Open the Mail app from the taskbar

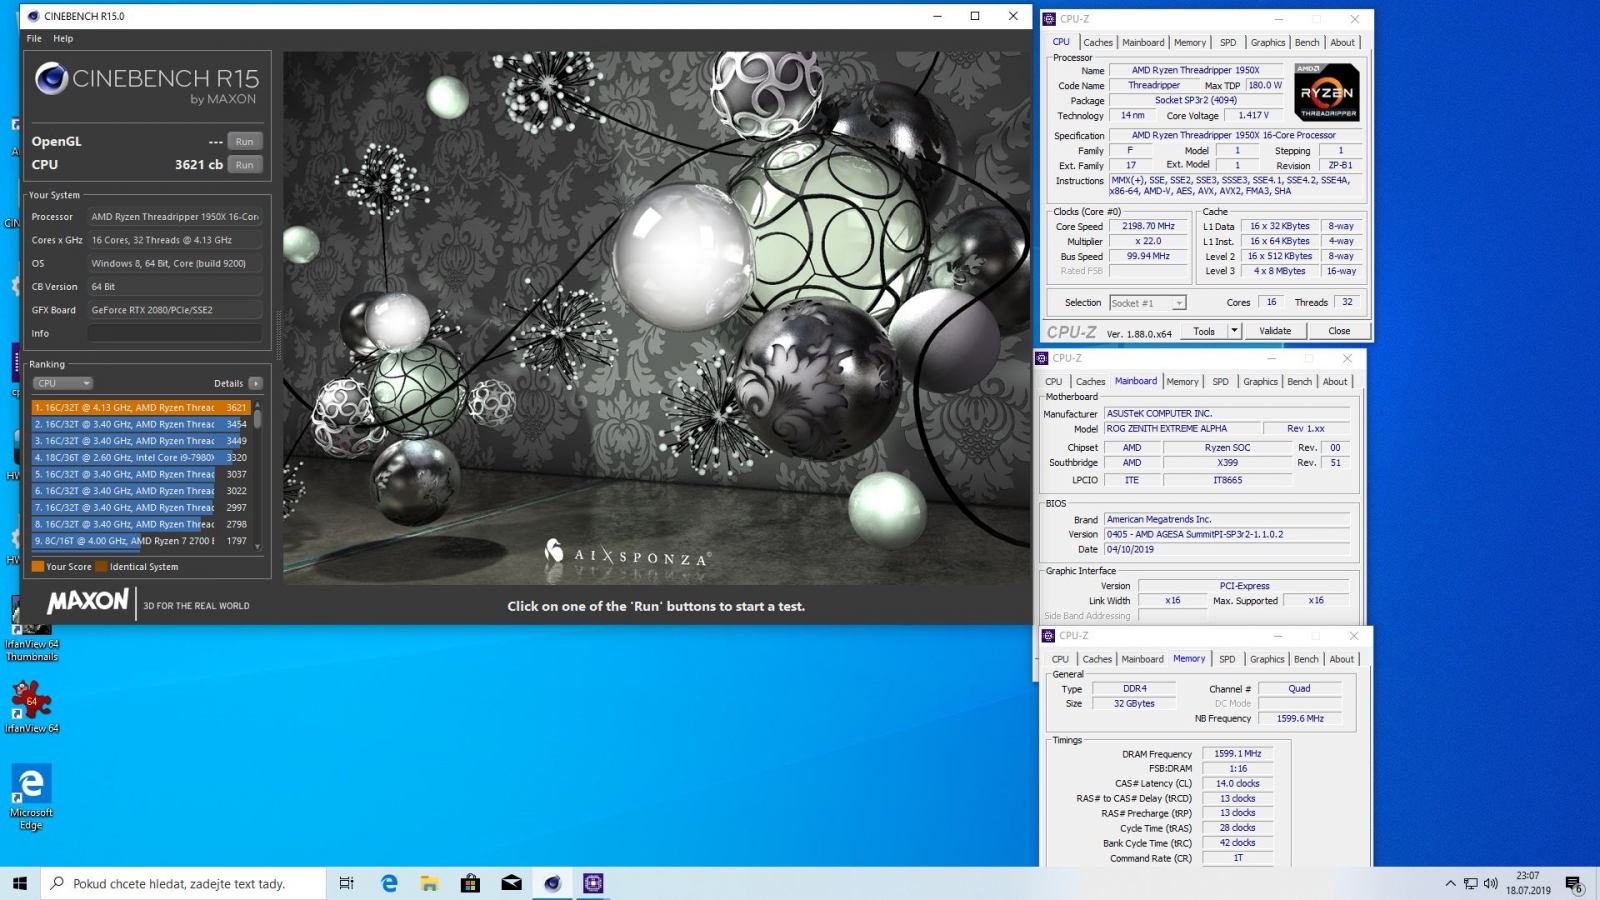(511, 883)
